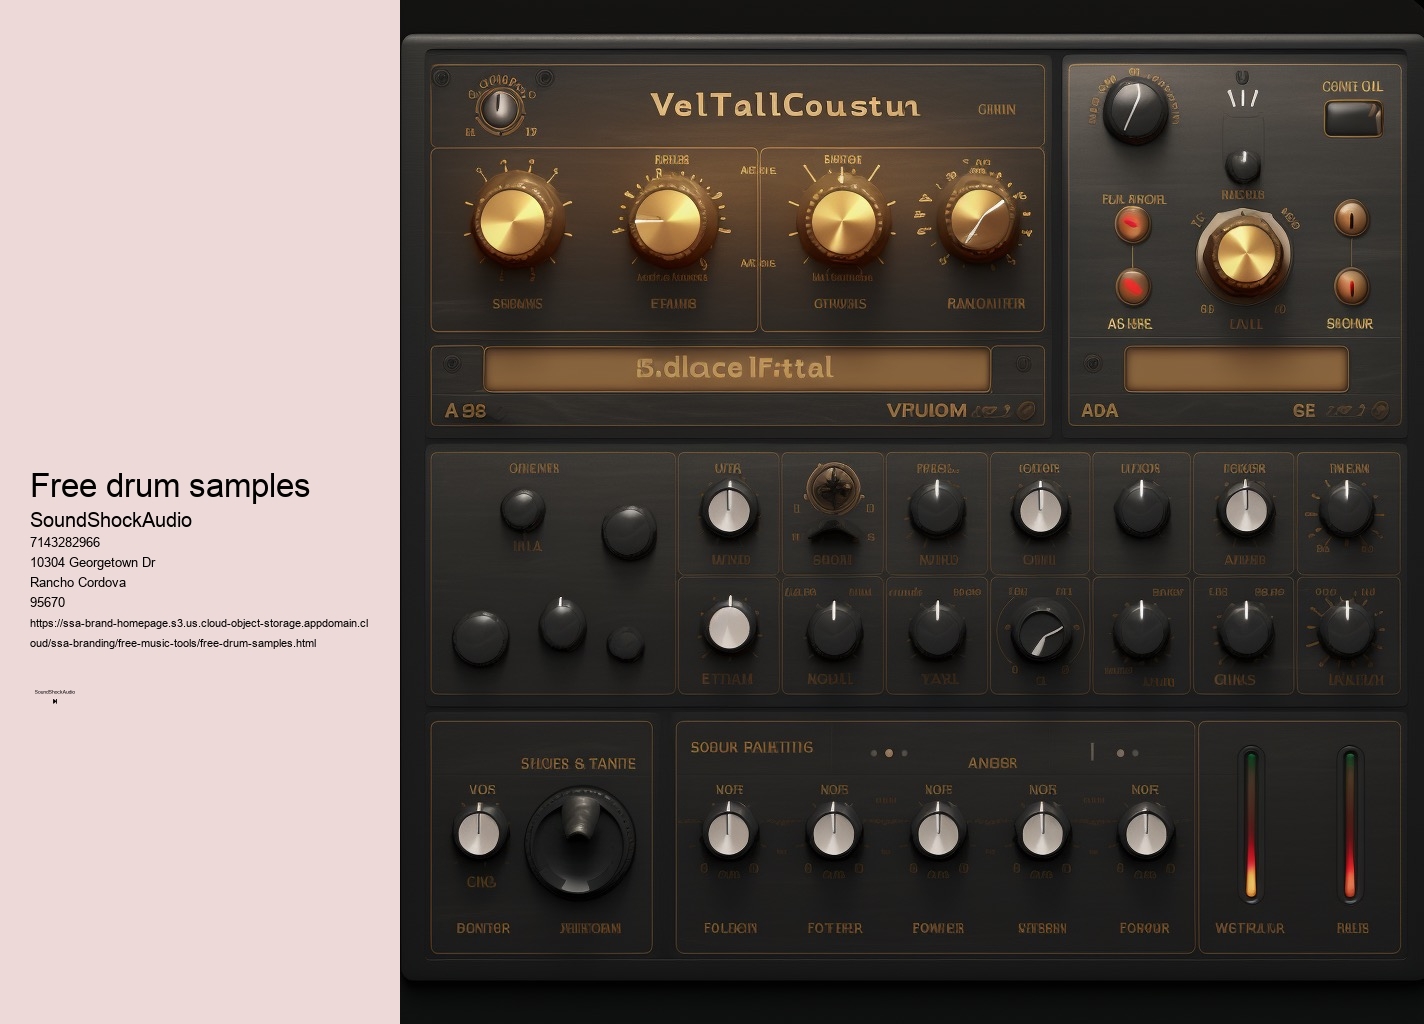
Task: Toggle the amber button above SIOHUR
Action: (1351, 218)
